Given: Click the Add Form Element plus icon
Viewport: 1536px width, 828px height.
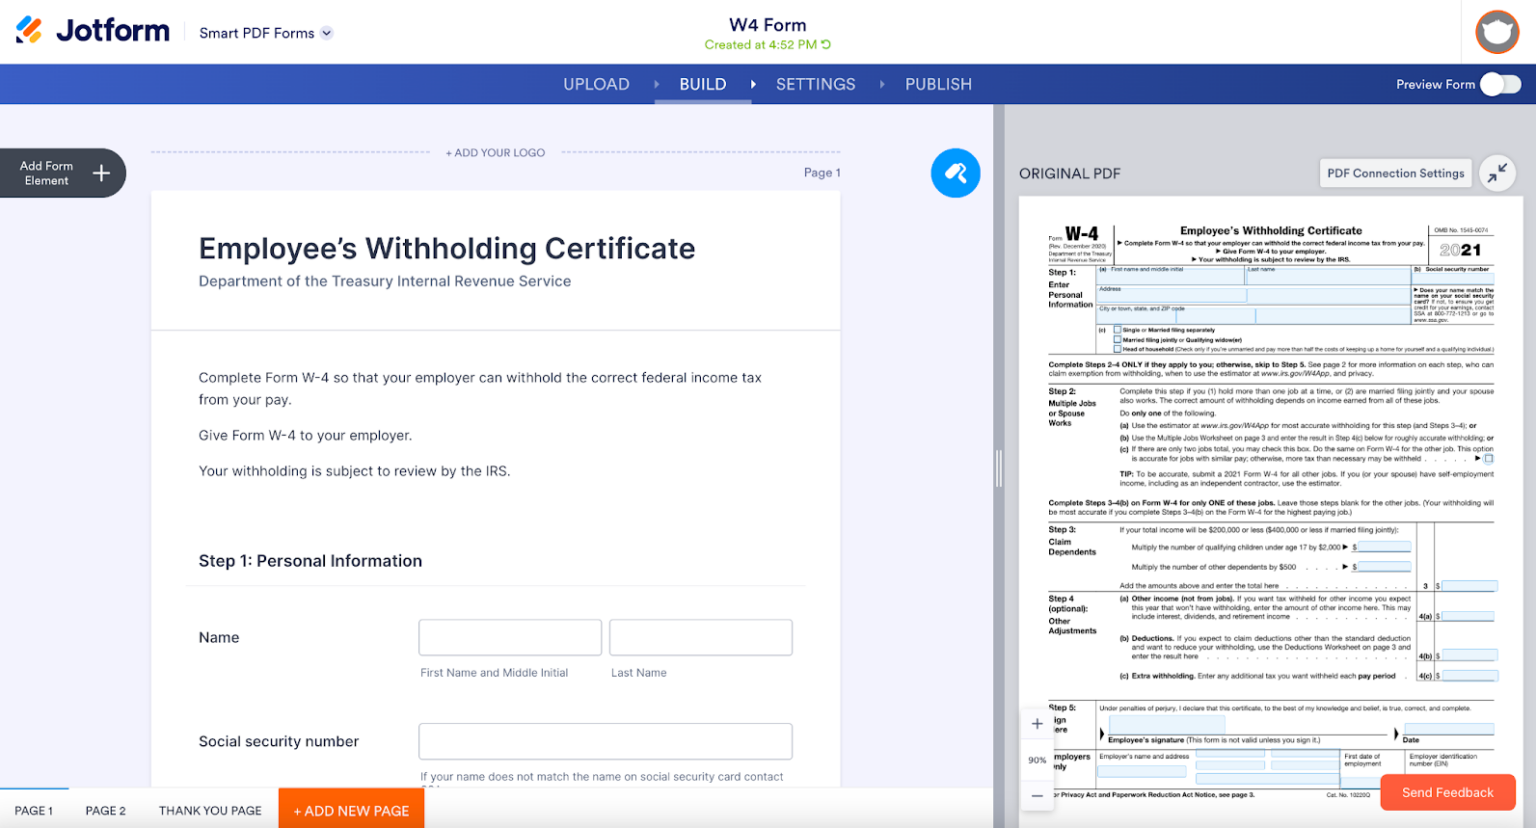Looking at the screenshot, I should pos(101,172).
